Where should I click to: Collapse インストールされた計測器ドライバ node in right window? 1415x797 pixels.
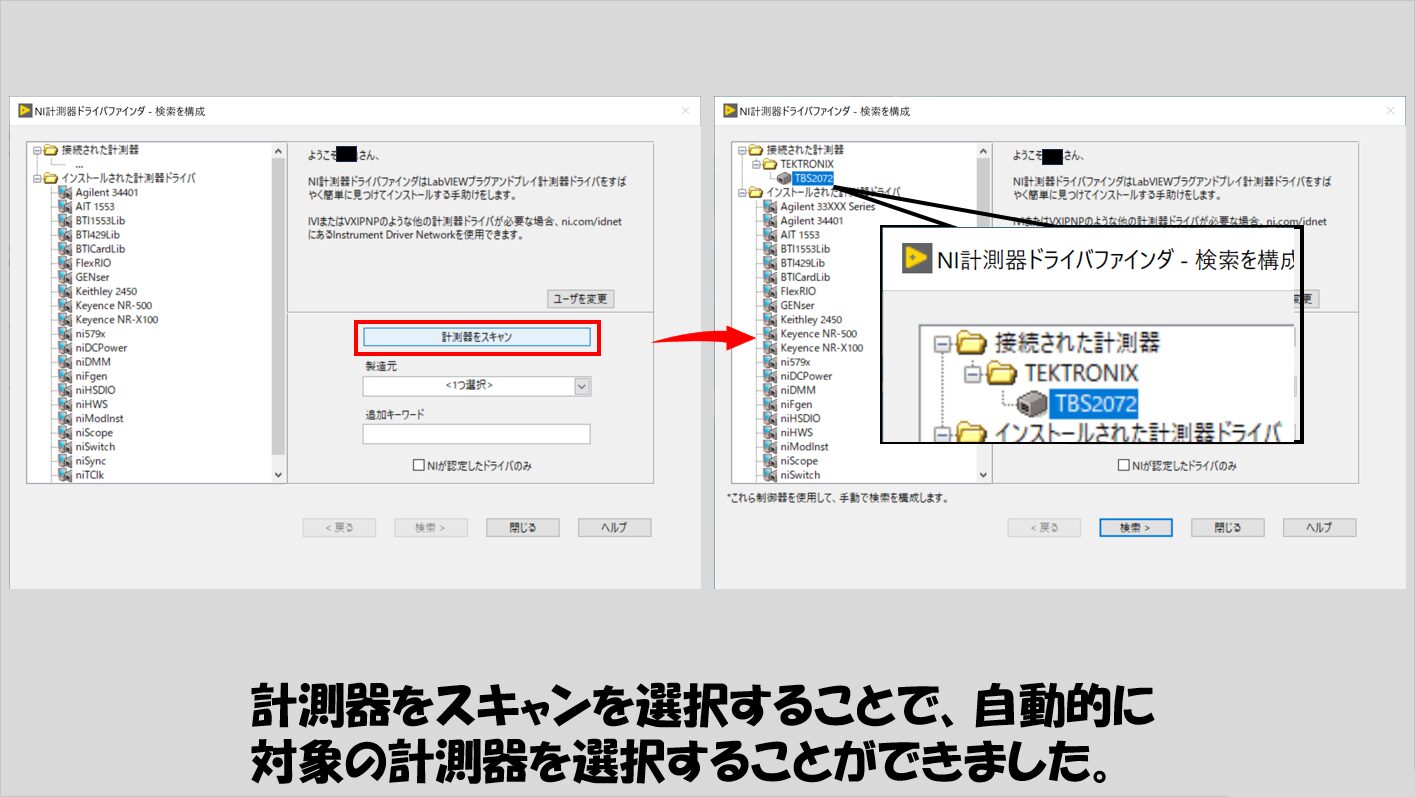coord(742,192)
